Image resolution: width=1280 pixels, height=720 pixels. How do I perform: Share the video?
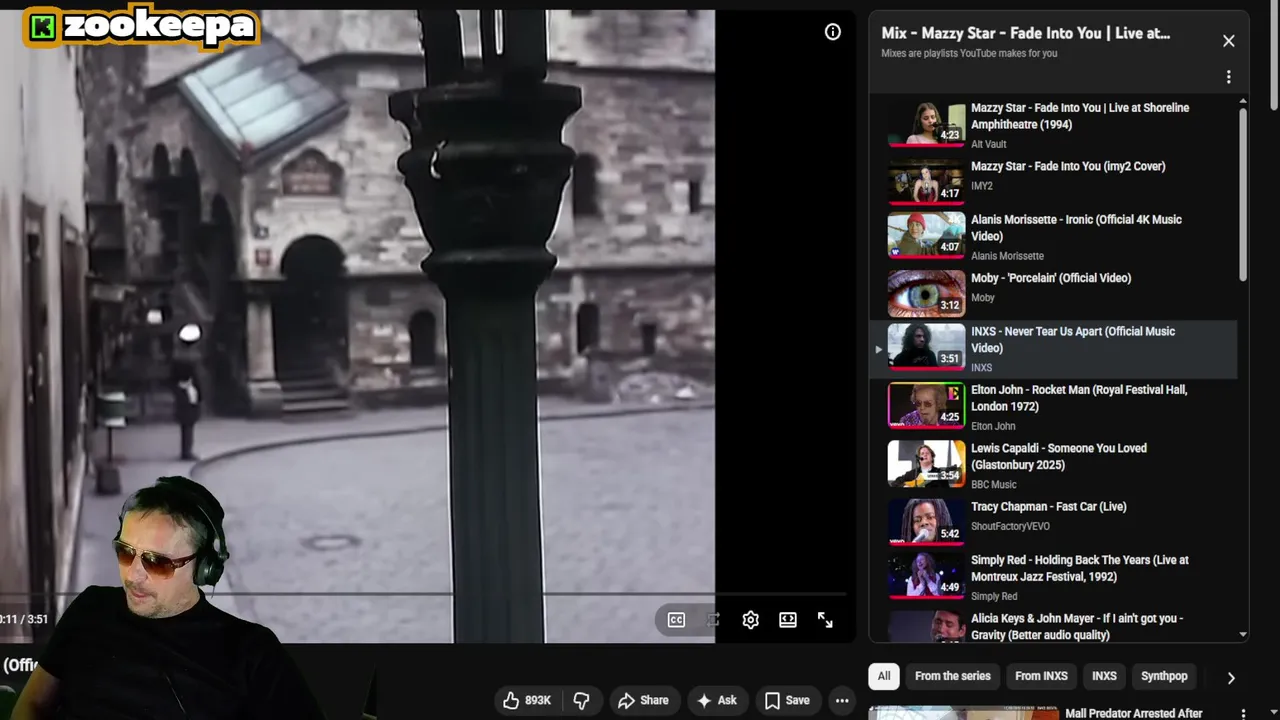[x=643, y=700]
